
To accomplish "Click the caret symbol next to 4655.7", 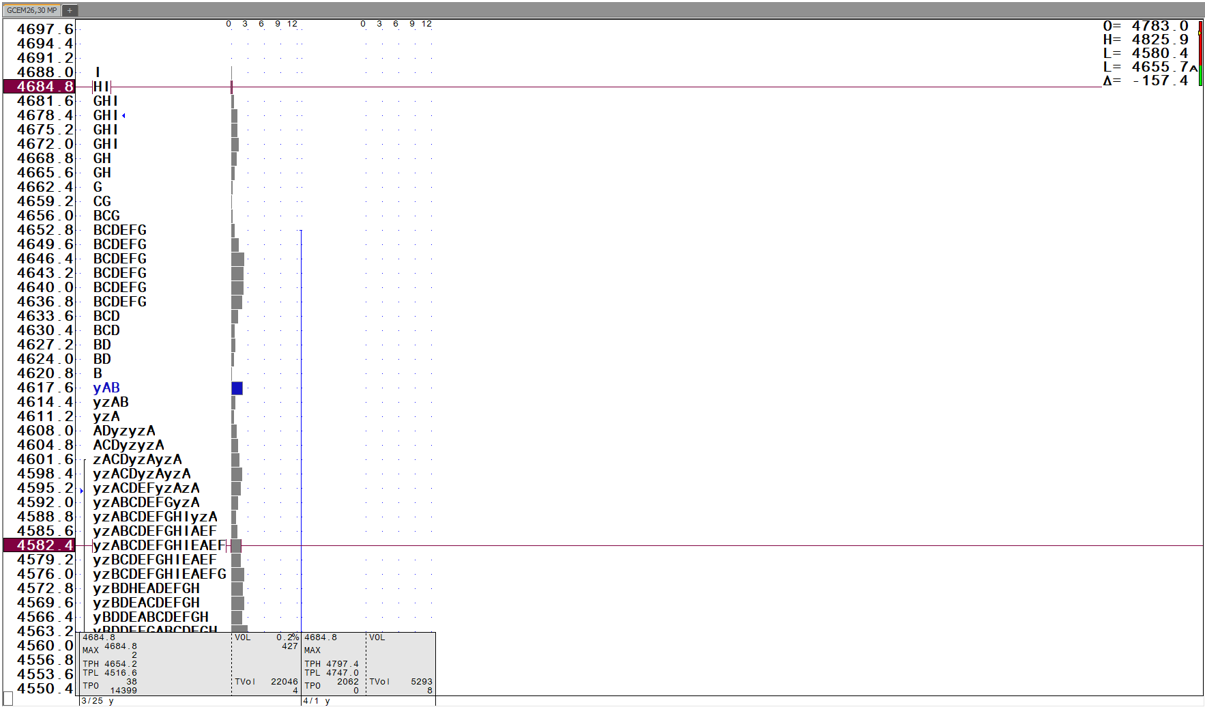I will click(x=1193, y=68).
